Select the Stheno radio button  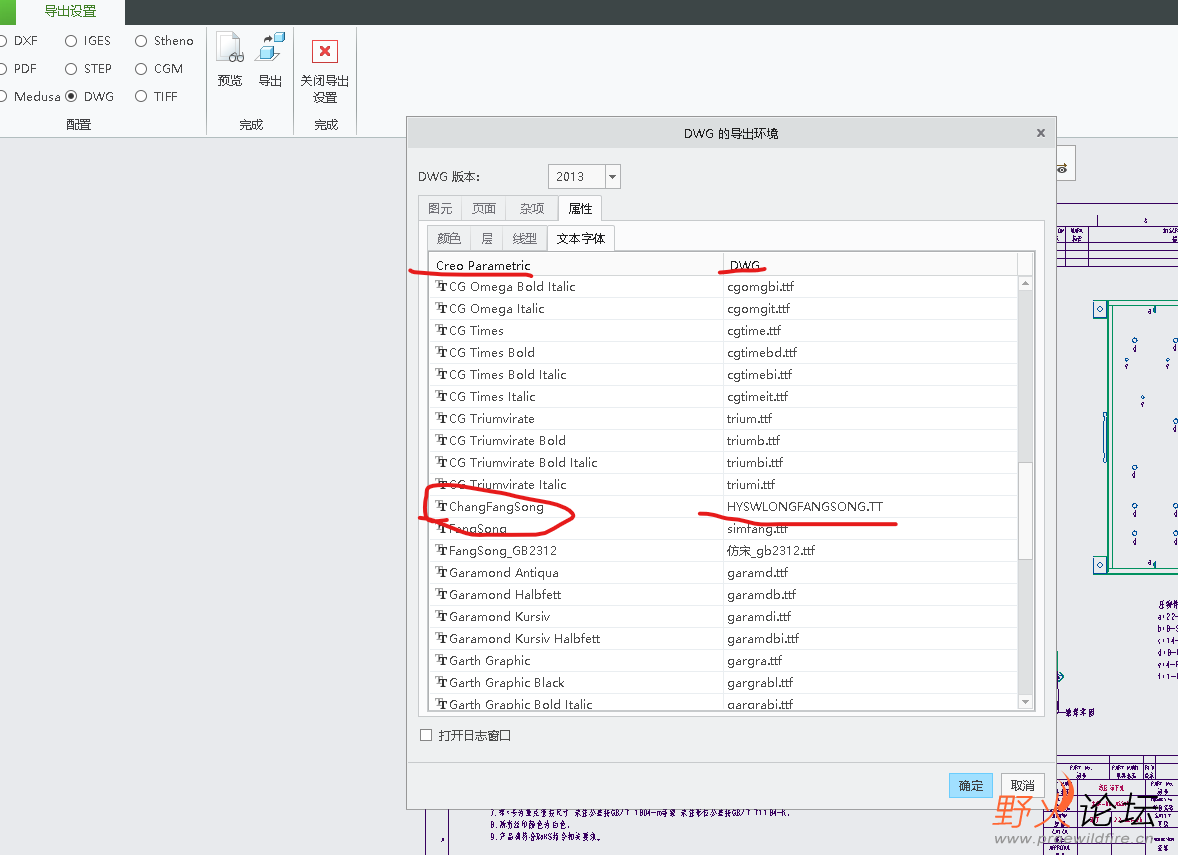(141, 41)
